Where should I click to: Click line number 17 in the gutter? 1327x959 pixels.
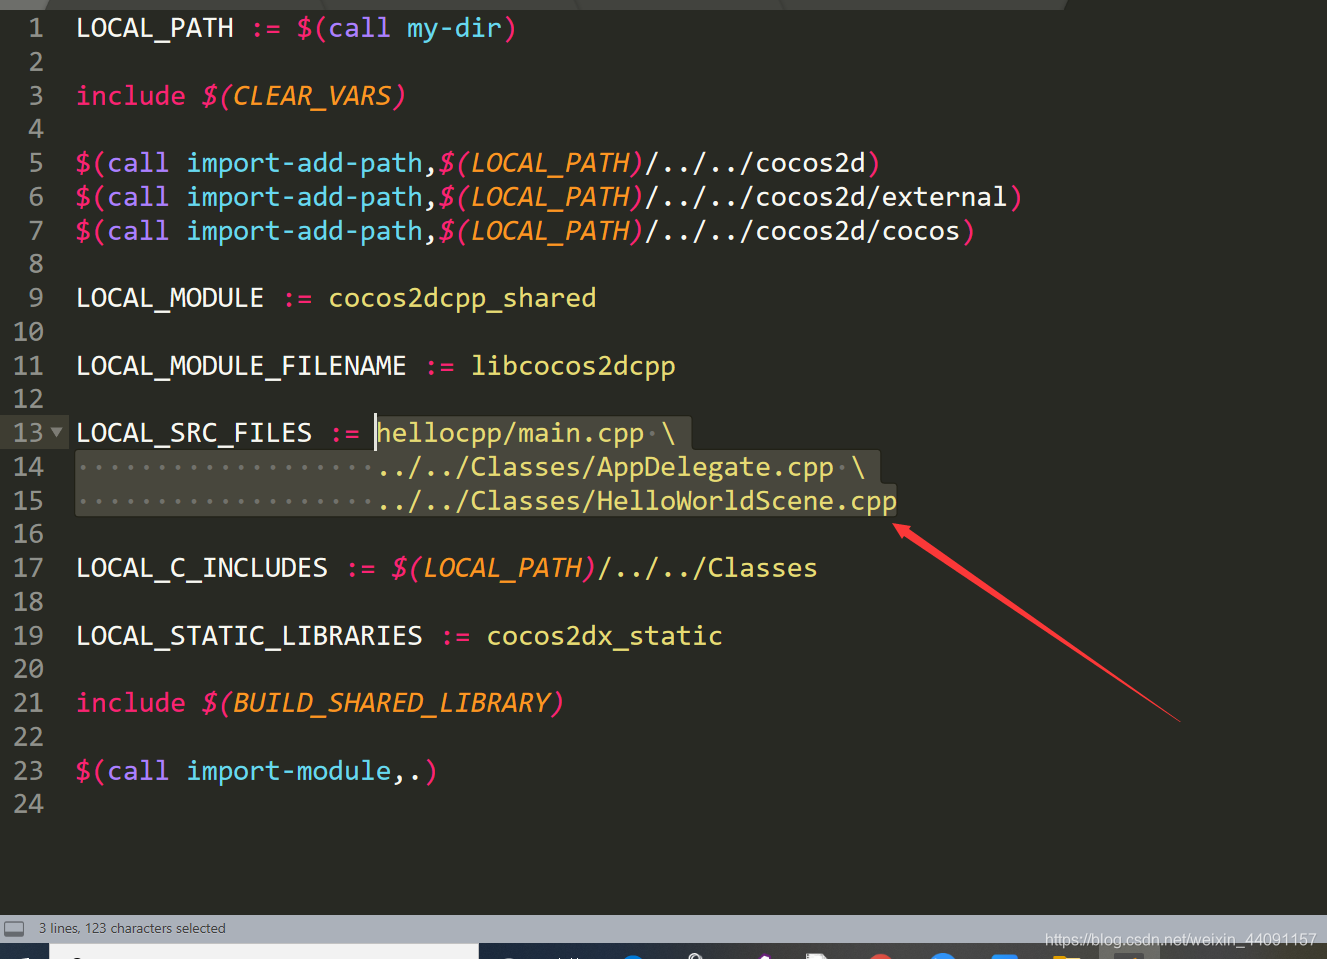29,568
